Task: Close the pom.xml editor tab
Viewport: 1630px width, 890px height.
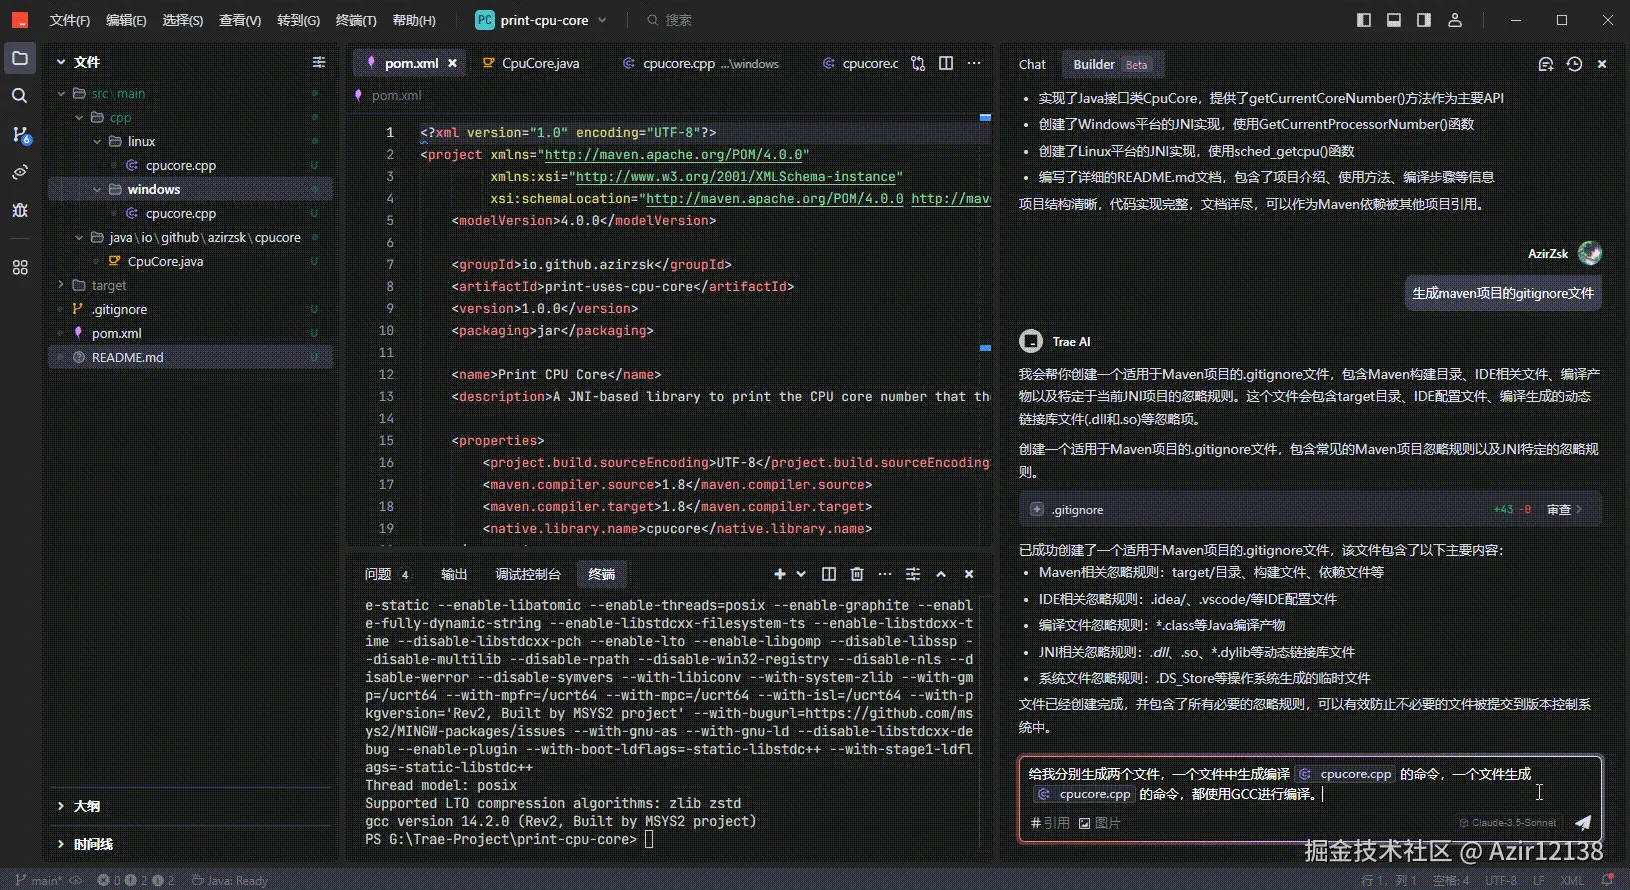Action: (452, 63)
